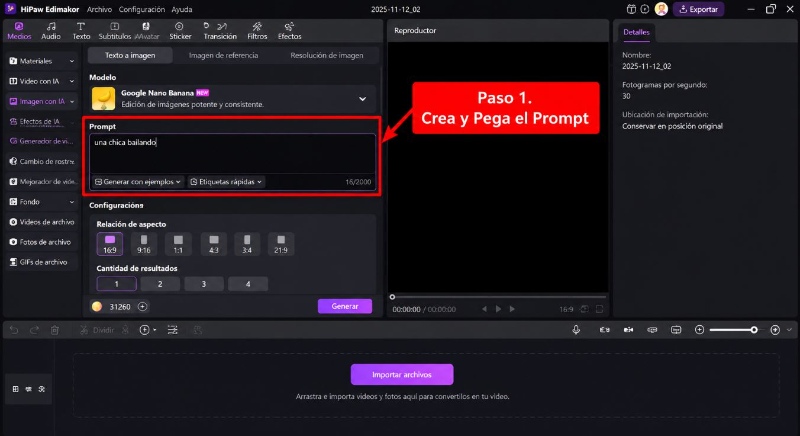Select the Texto tool

(81, 31)
